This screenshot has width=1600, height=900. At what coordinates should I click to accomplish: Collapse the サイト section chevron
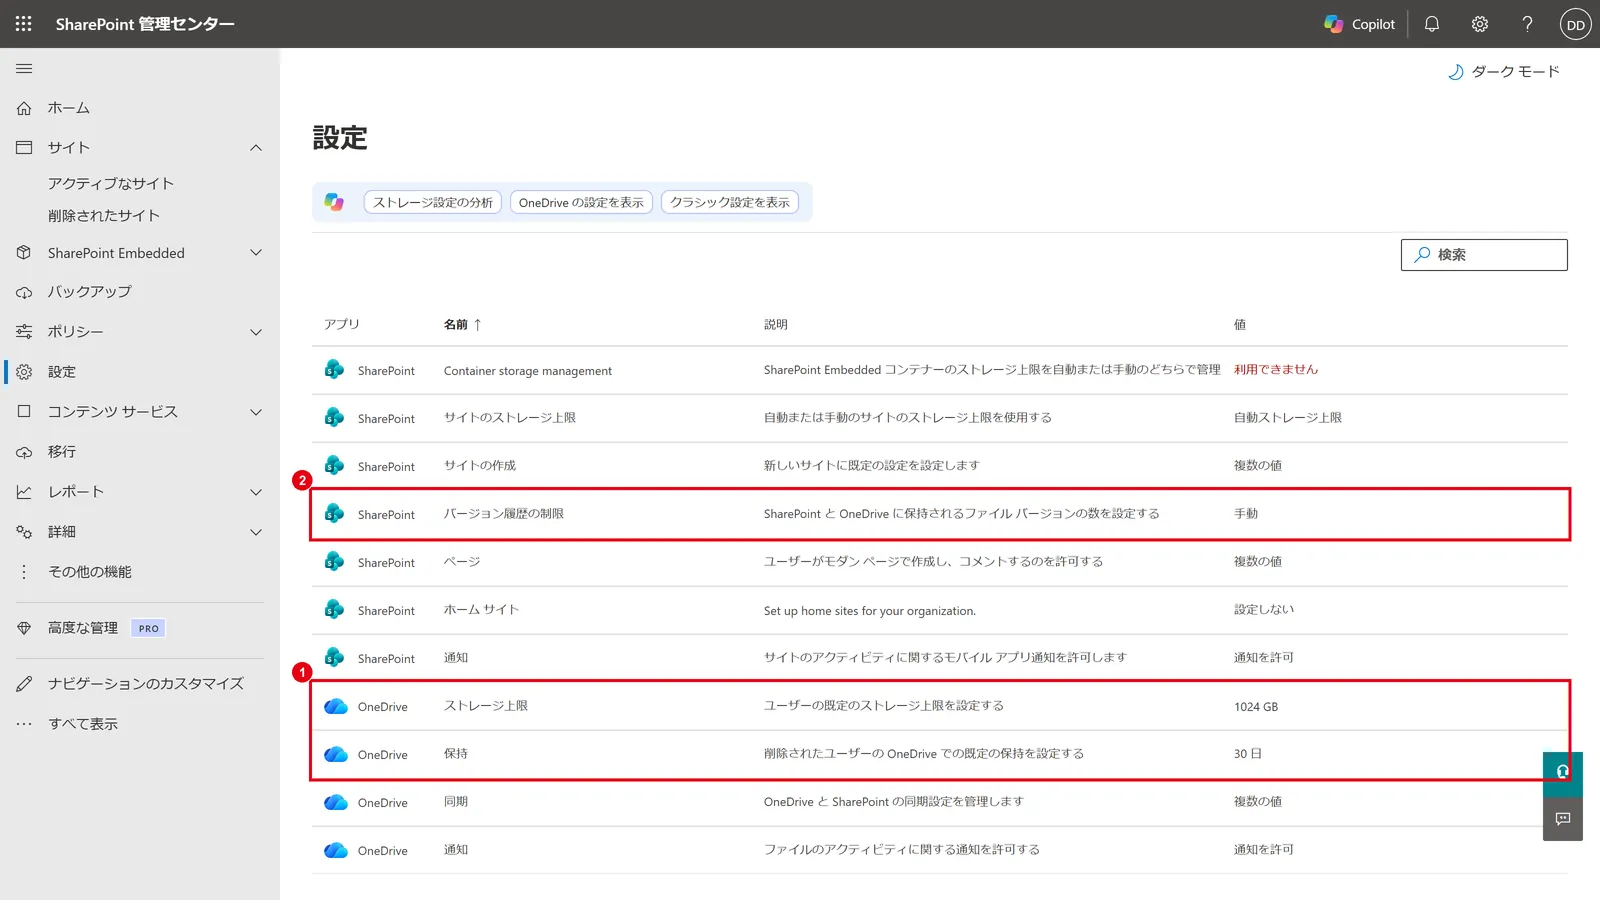coord(256,148)
